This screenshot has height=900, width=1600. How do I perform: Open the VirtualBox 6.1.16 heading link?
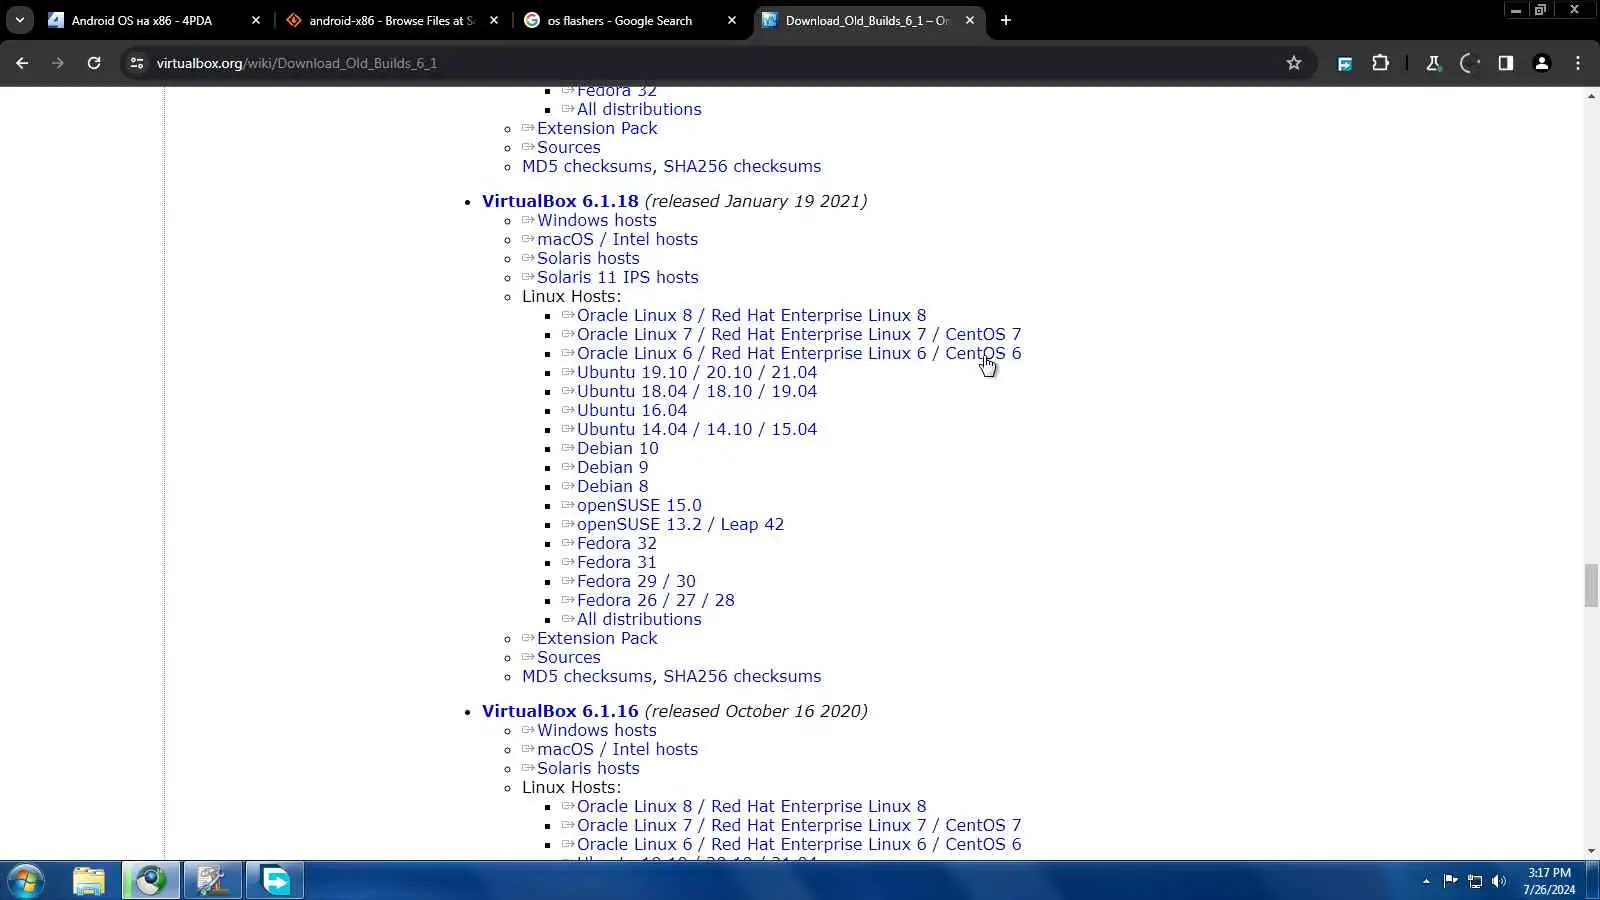[x=560, y=711]
